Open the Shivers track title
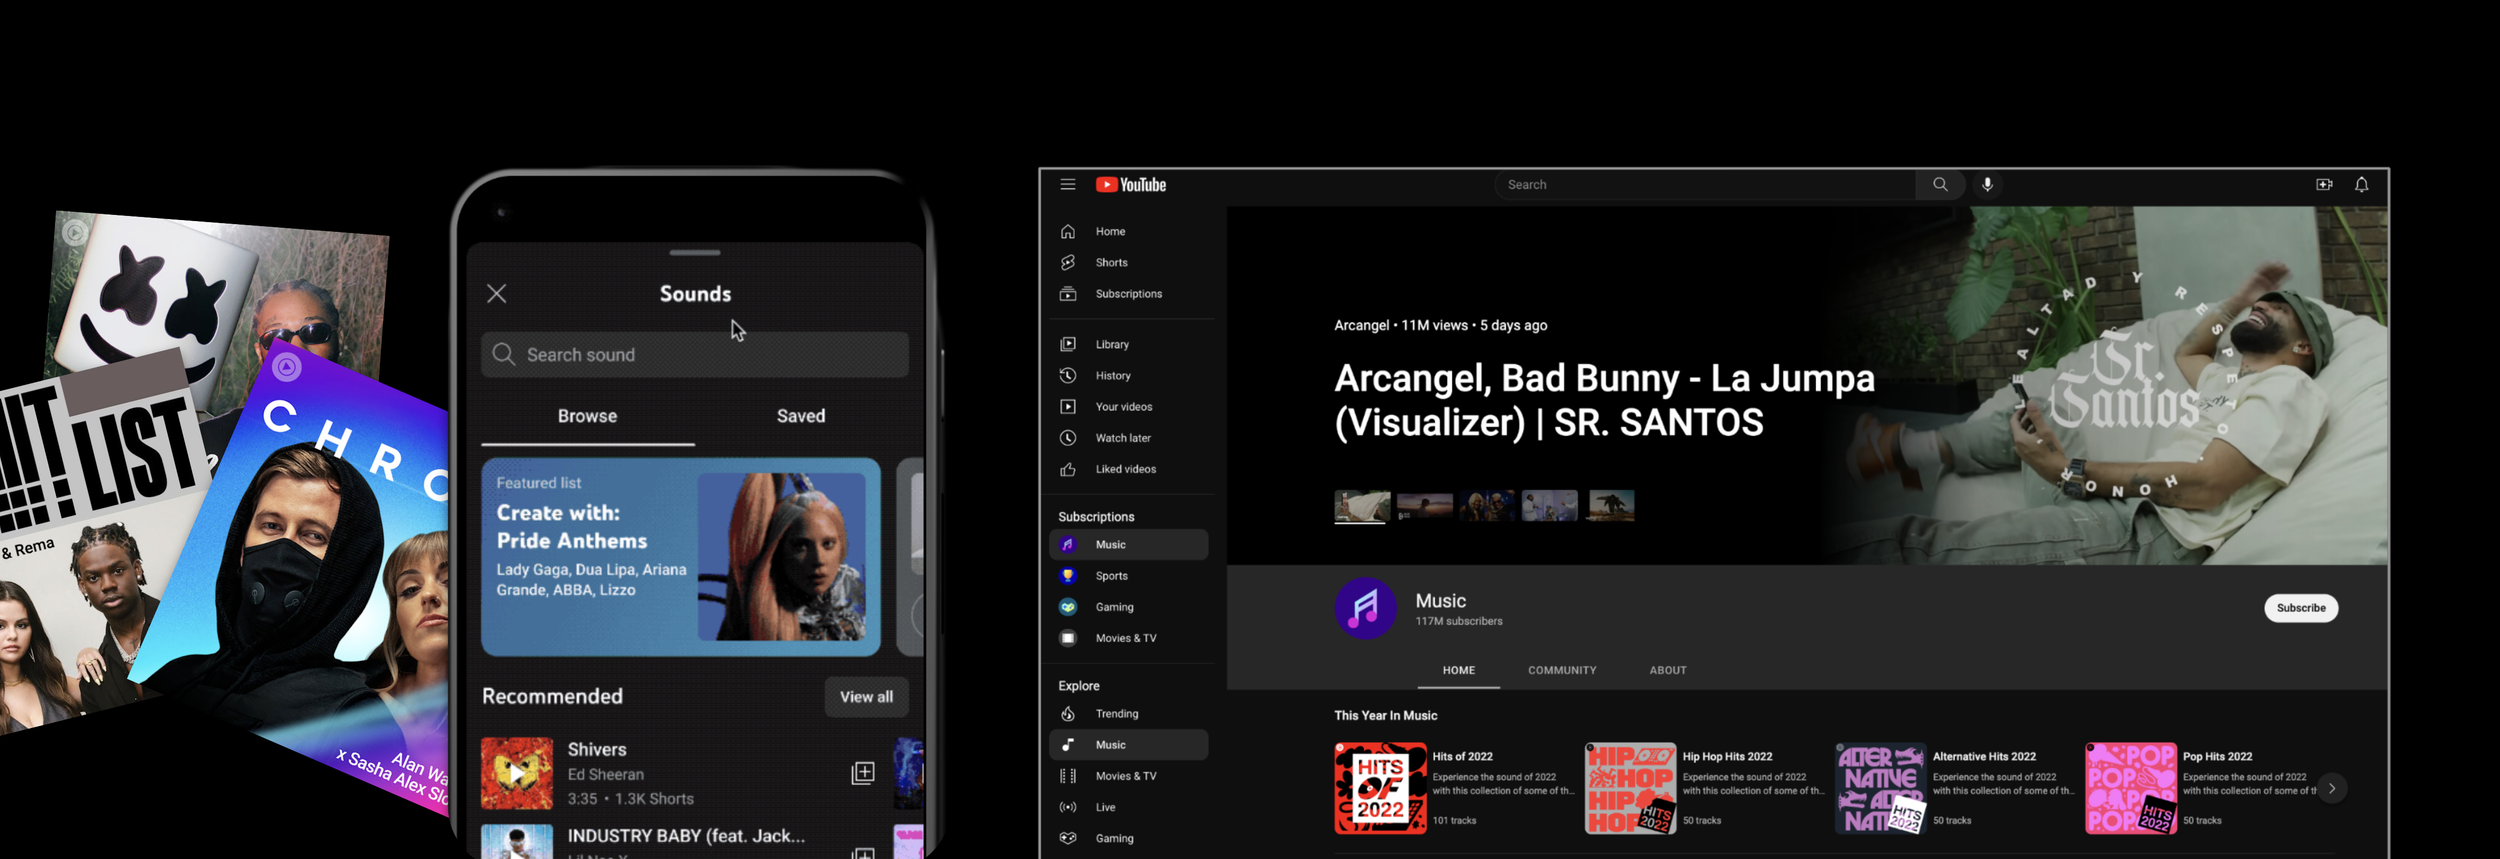The height and width of the screenshot is (859, 2500). click(x=597, y=750)
